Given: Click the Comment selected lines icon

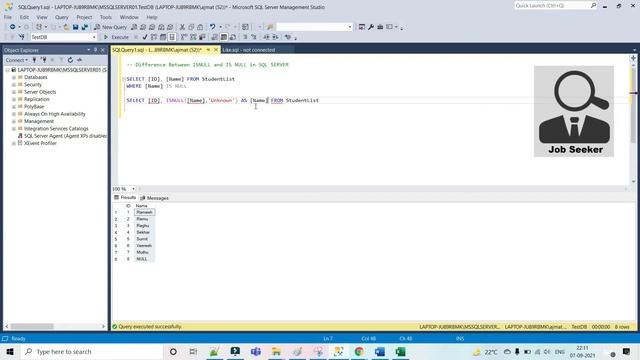Looking at the screenshot, I should click(245, 37).
